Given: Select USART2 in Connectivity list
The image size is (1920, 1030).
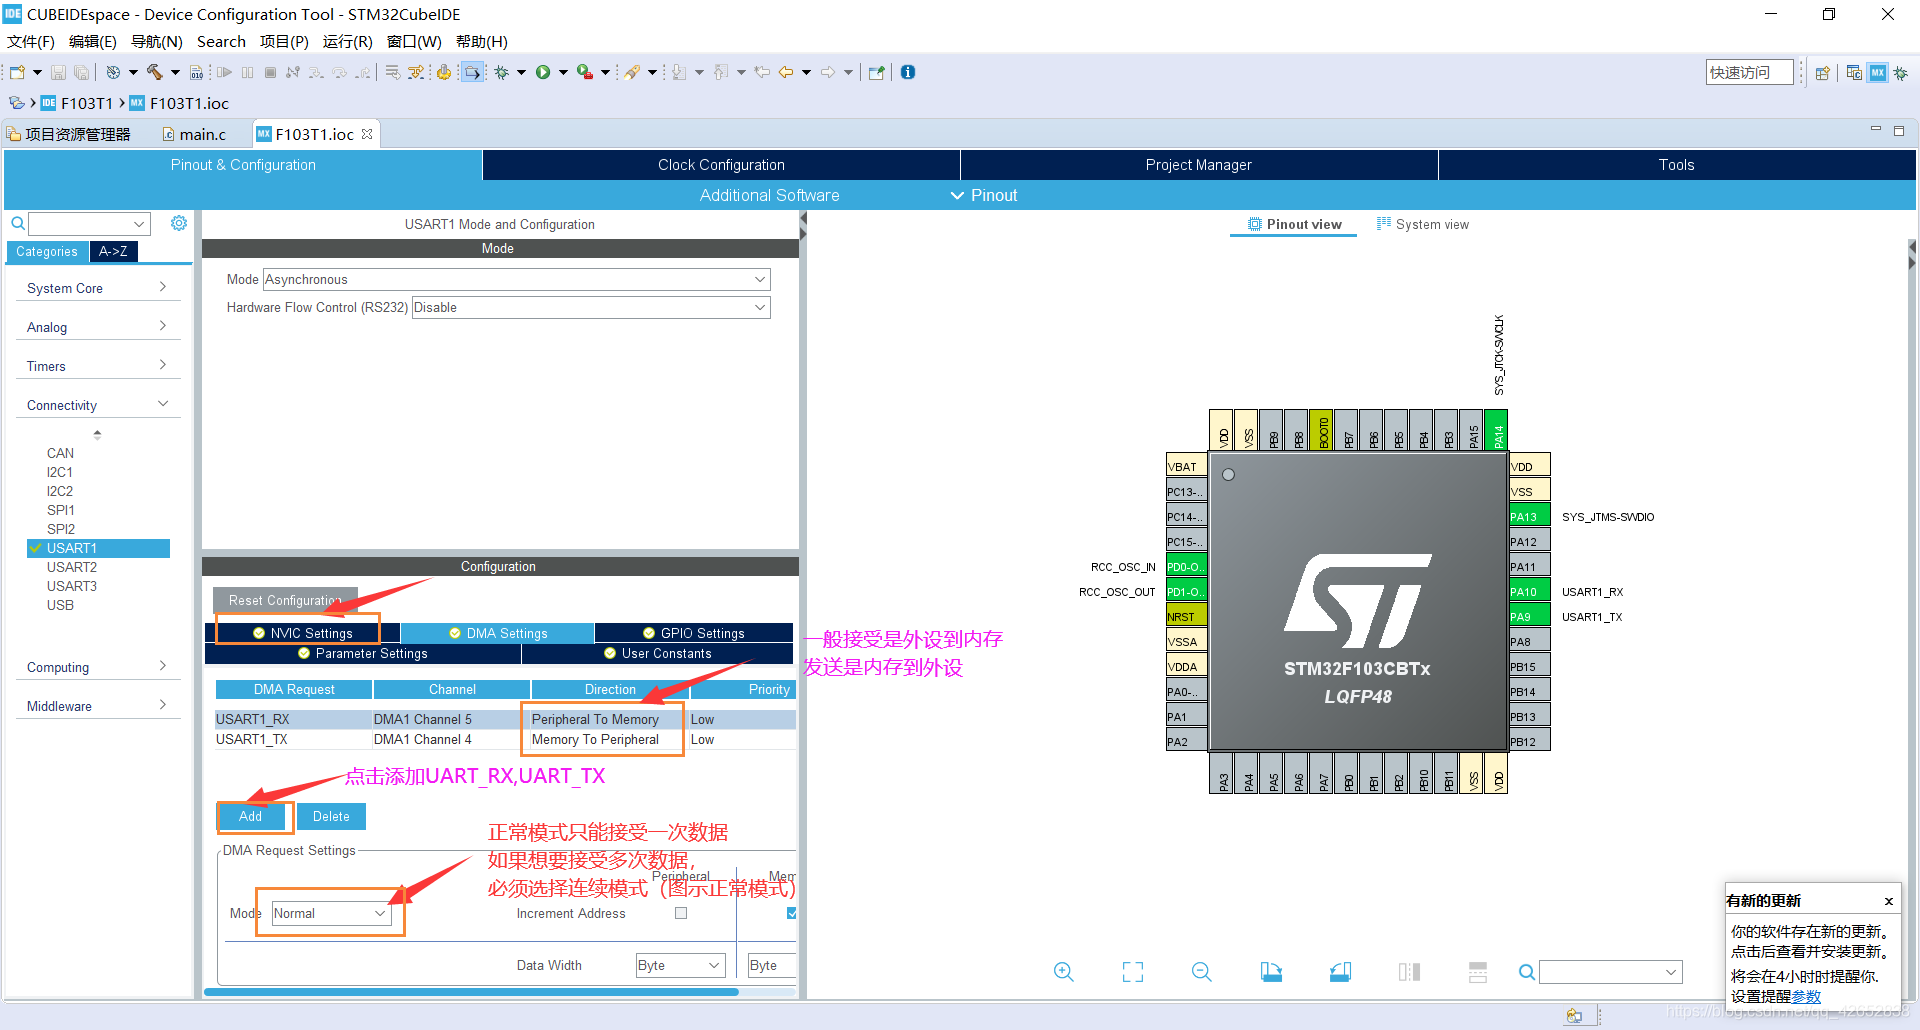Looking at the screenshot, I should pyautogui.click(x=72, y=567).
